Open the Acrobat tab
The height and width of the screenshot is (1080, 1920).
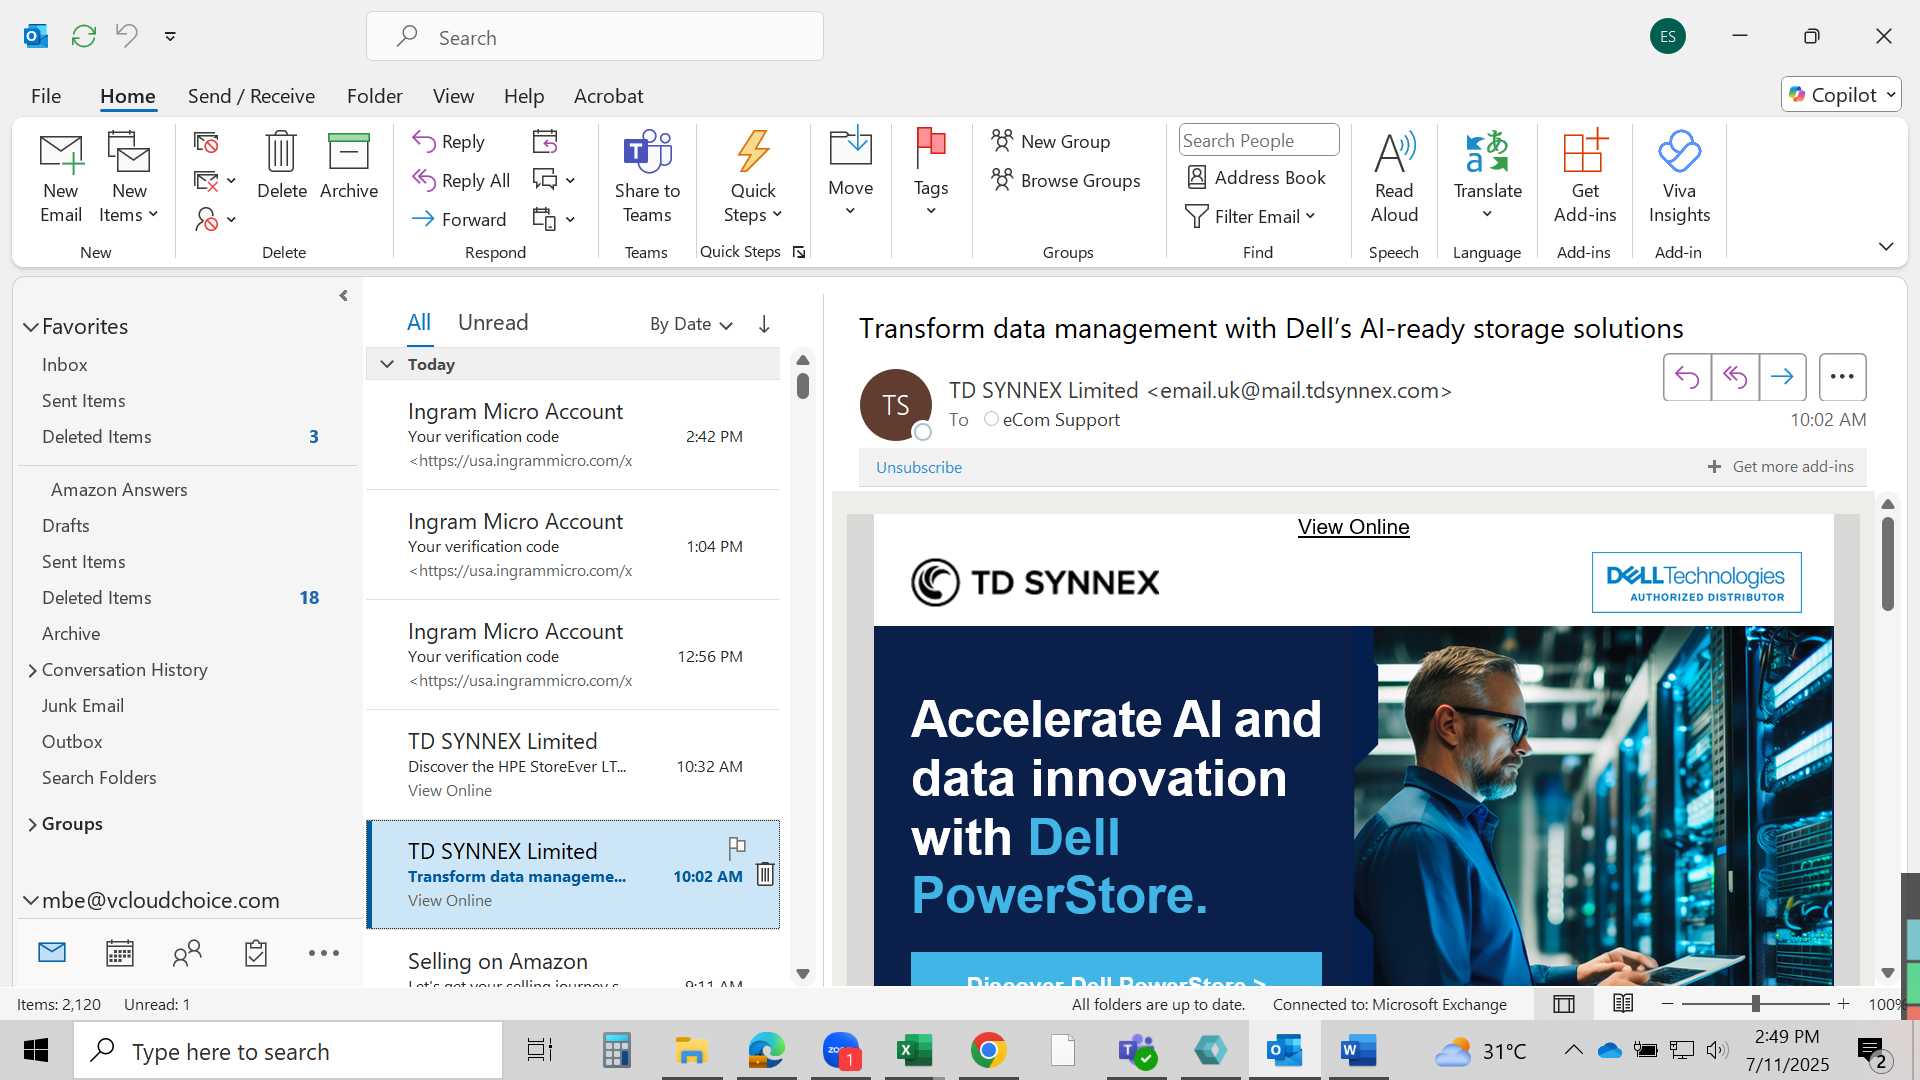coord(608,96)
